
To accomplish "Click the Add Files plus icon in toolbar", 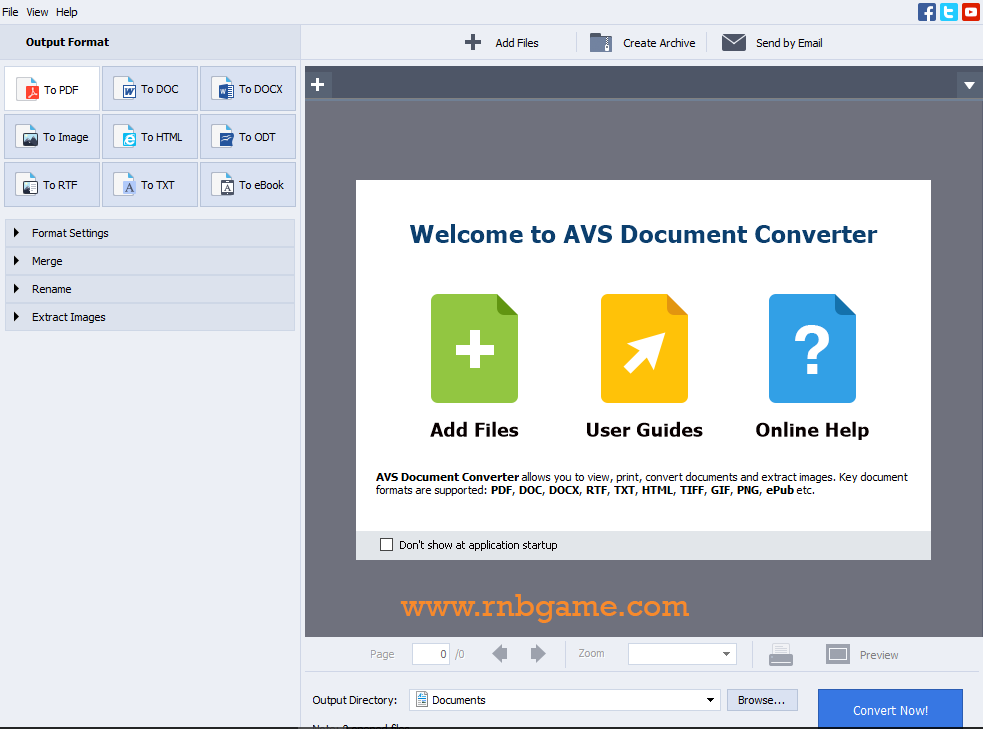I will (473, 43).
